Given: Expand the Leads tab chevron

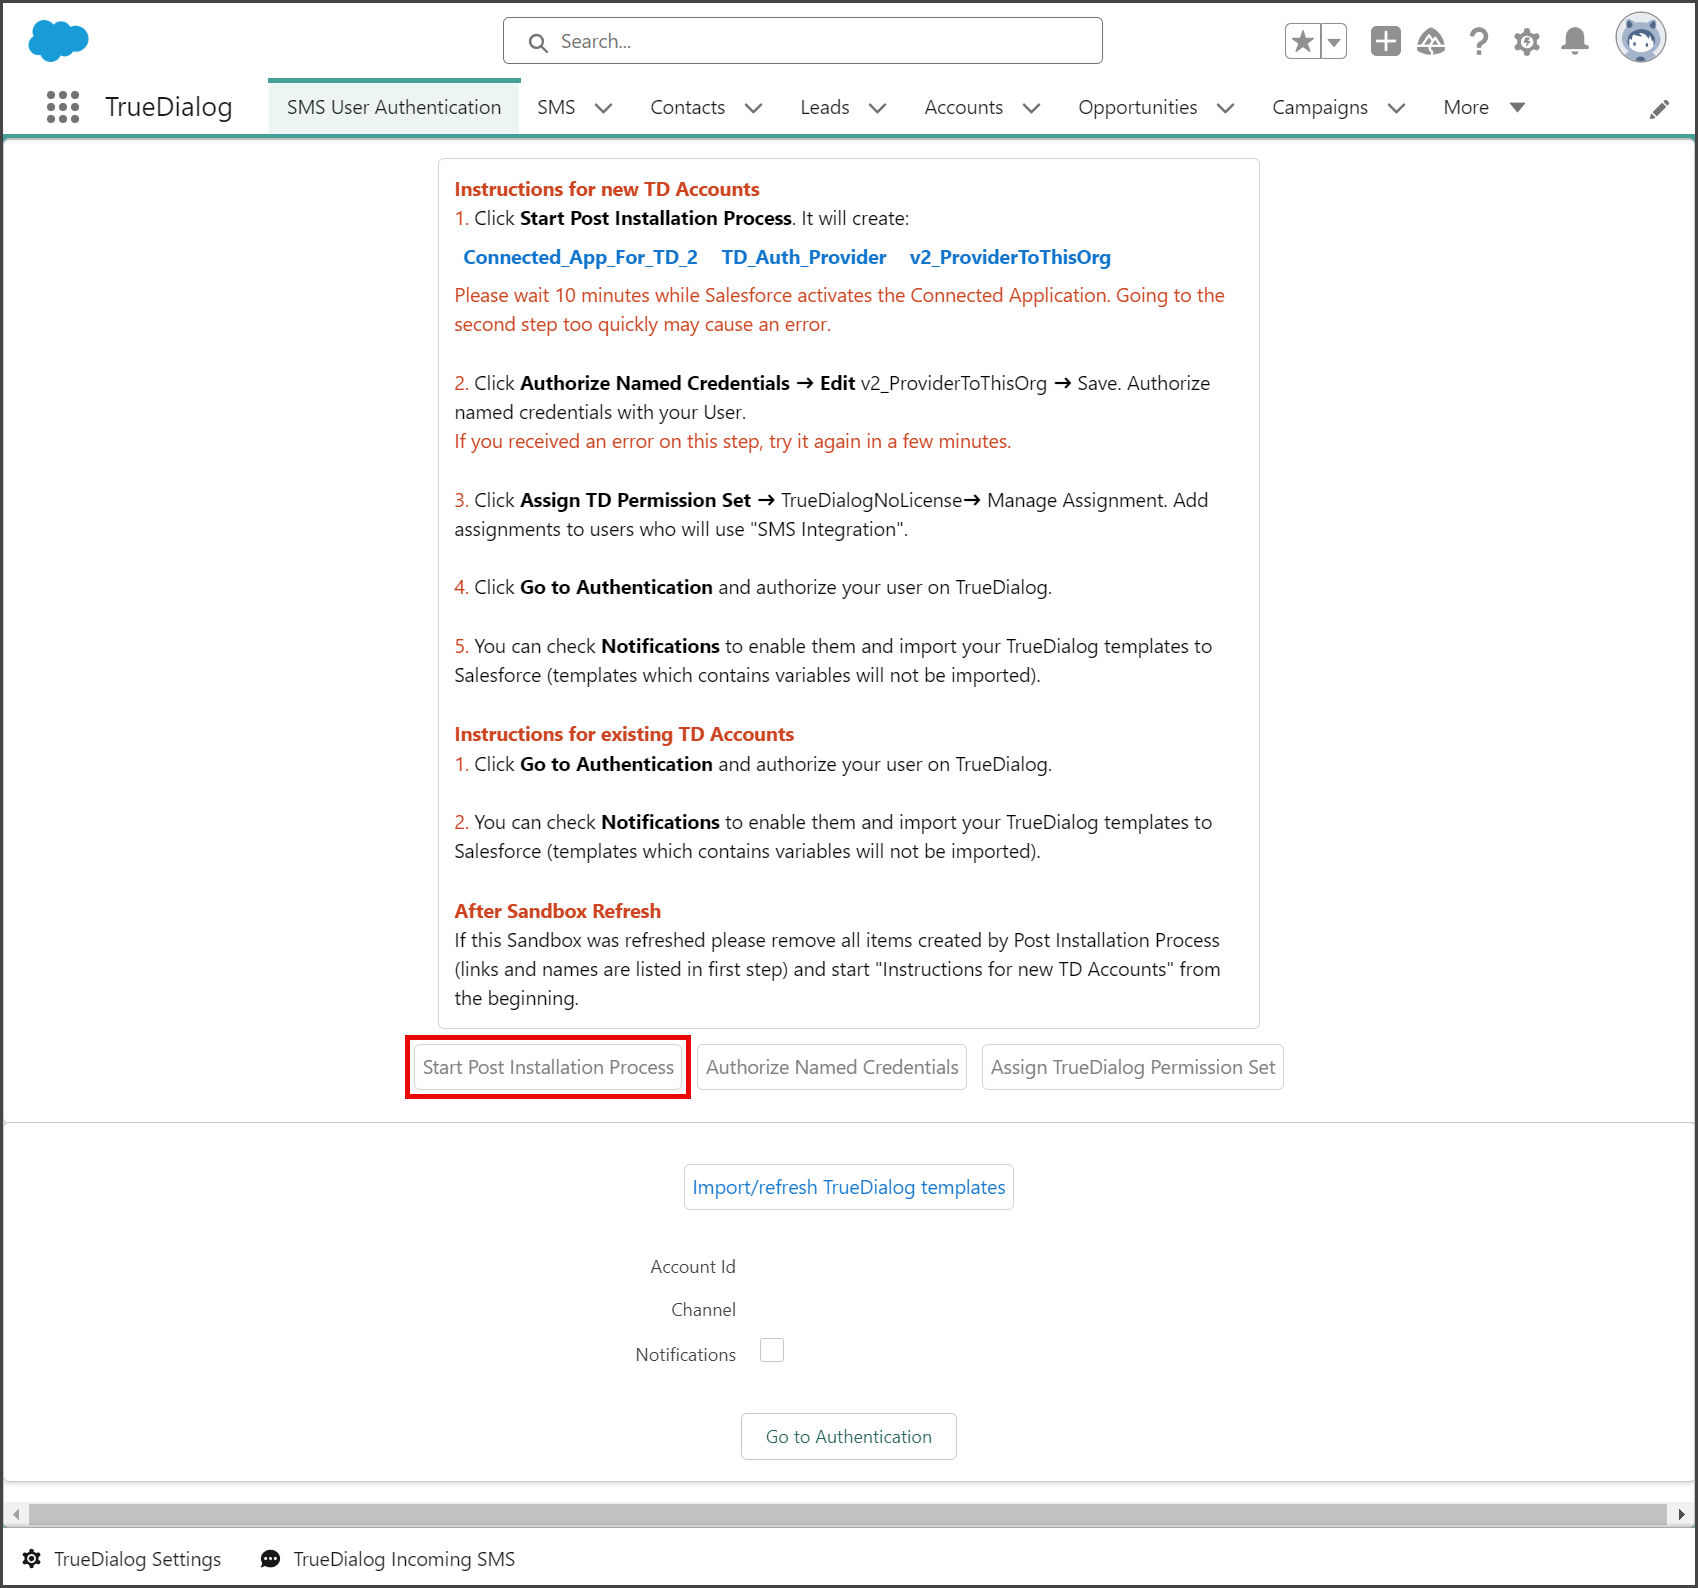Looking at the screenshot, I should pyautogui.click(x=877, y=108).
